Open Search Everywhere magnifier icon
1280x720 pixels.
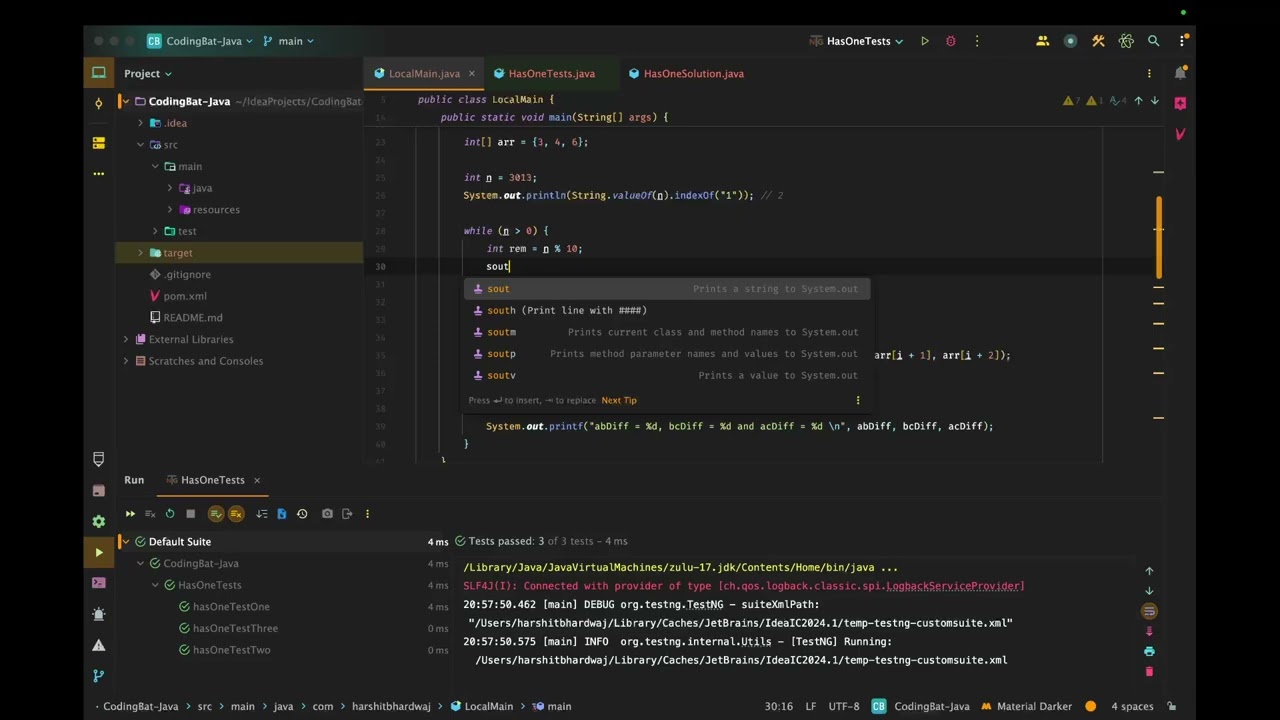1153,41
